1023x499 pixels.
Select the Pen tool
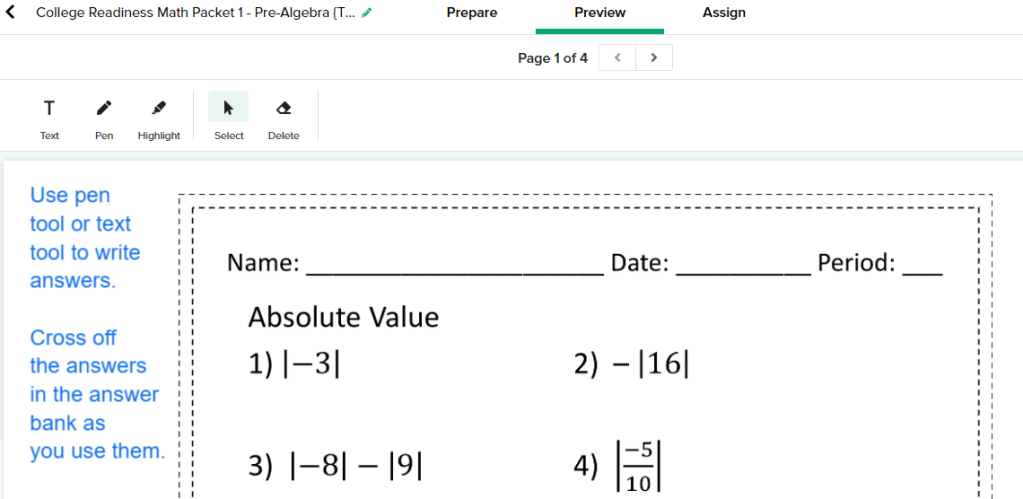click(x=104, y=117)
